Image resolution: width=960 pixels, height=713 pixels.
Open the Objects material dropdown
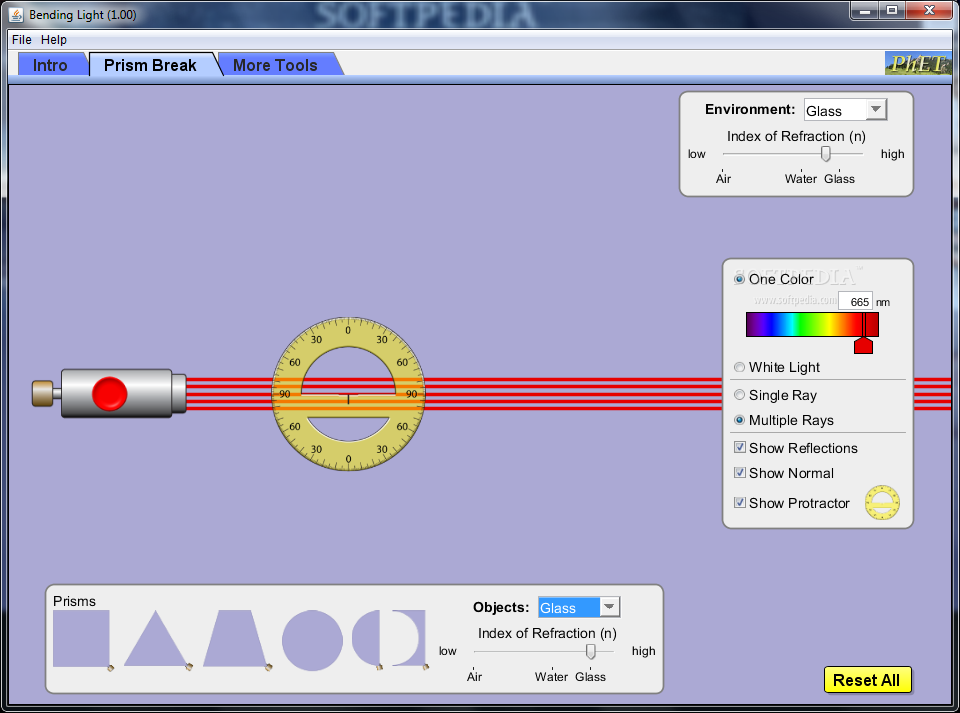[x=579, y=607]
